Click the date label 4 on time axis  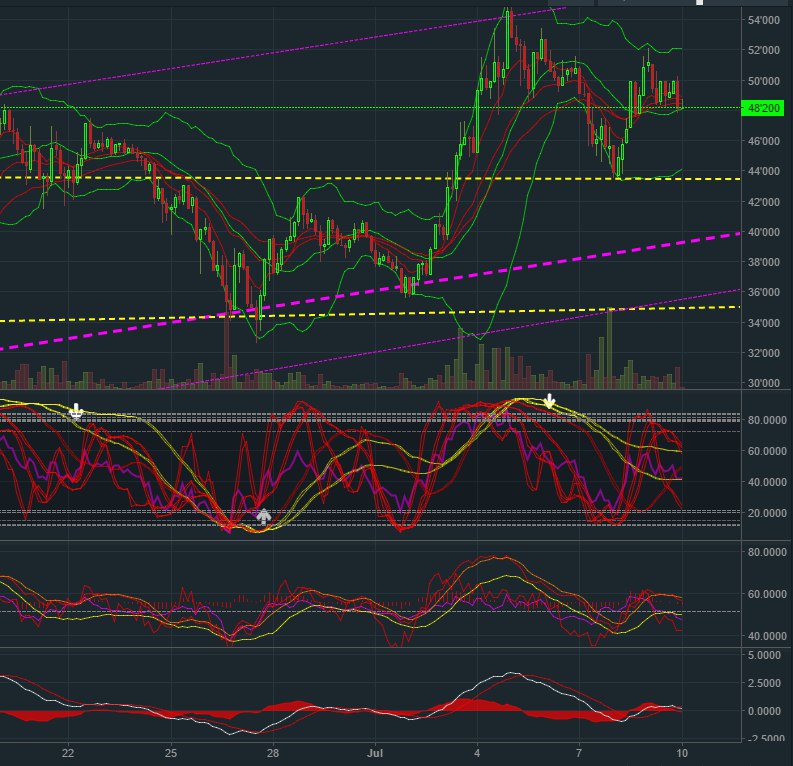coord(477,753)
